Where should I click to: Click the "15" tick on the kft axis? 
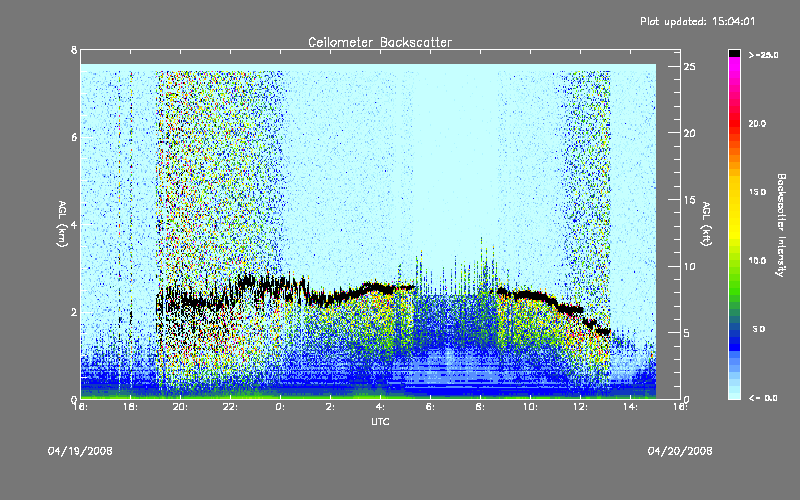click(690, 200)
